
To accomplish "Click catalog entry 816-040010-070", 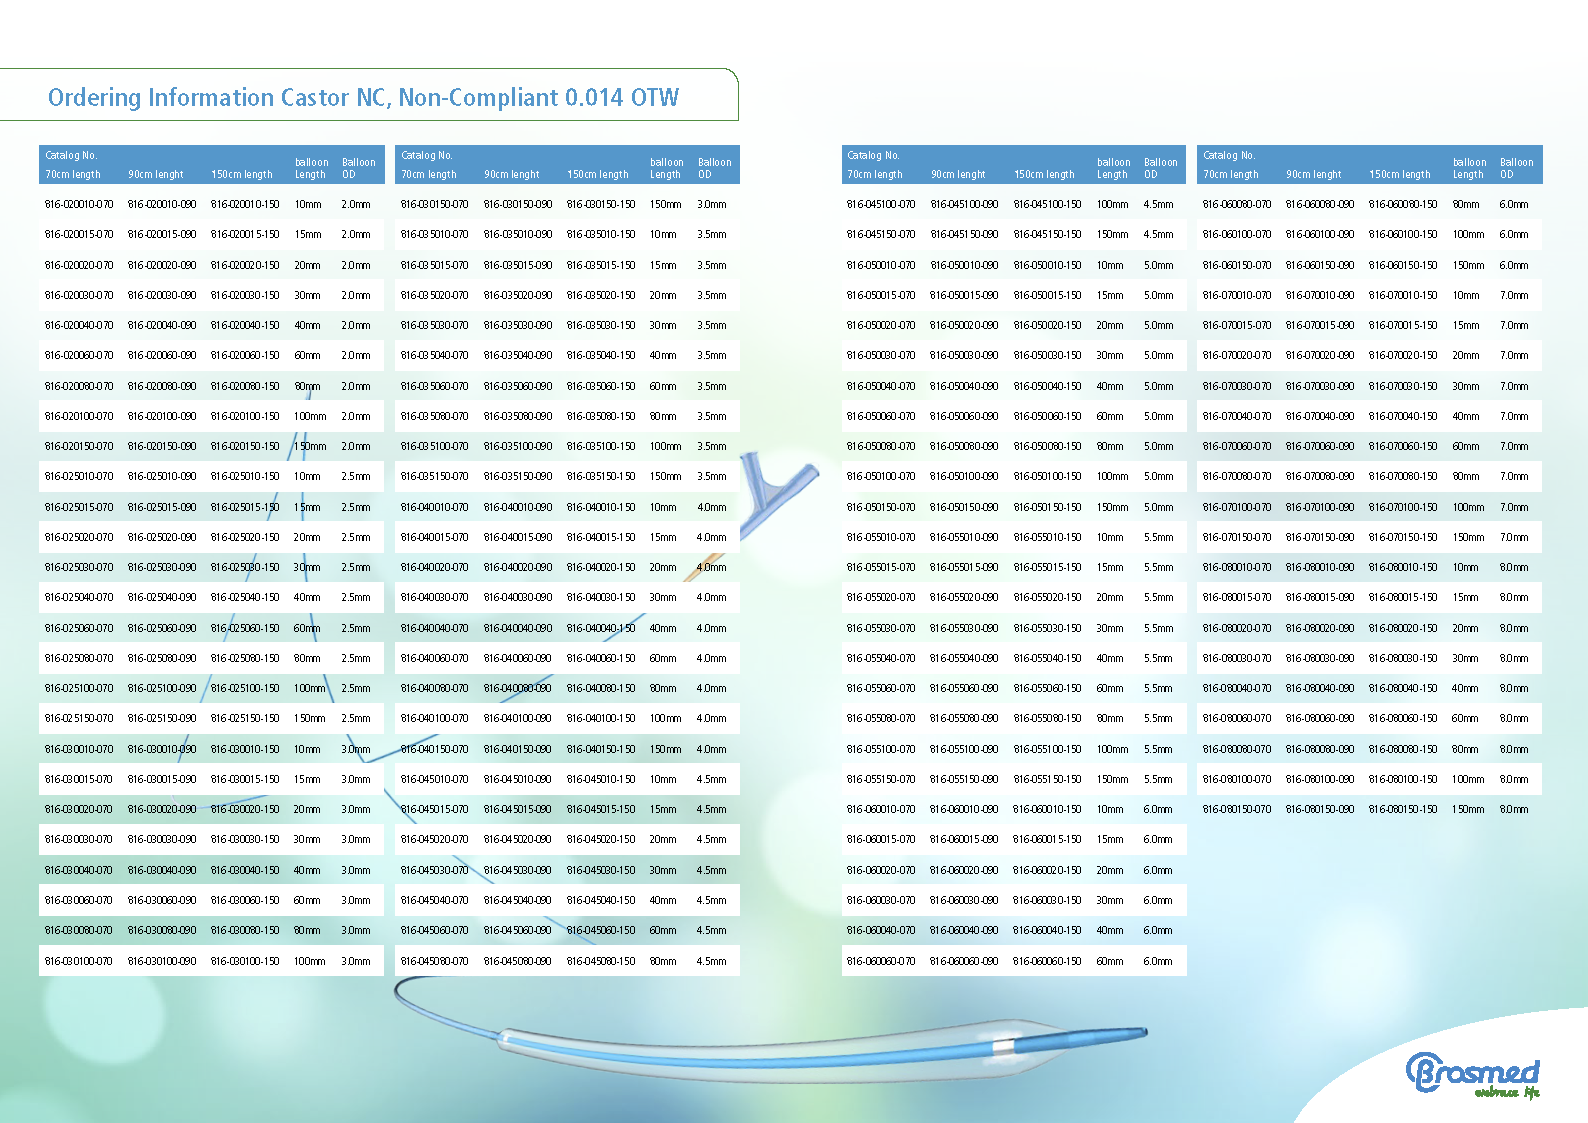I will (x=434, y=507).
